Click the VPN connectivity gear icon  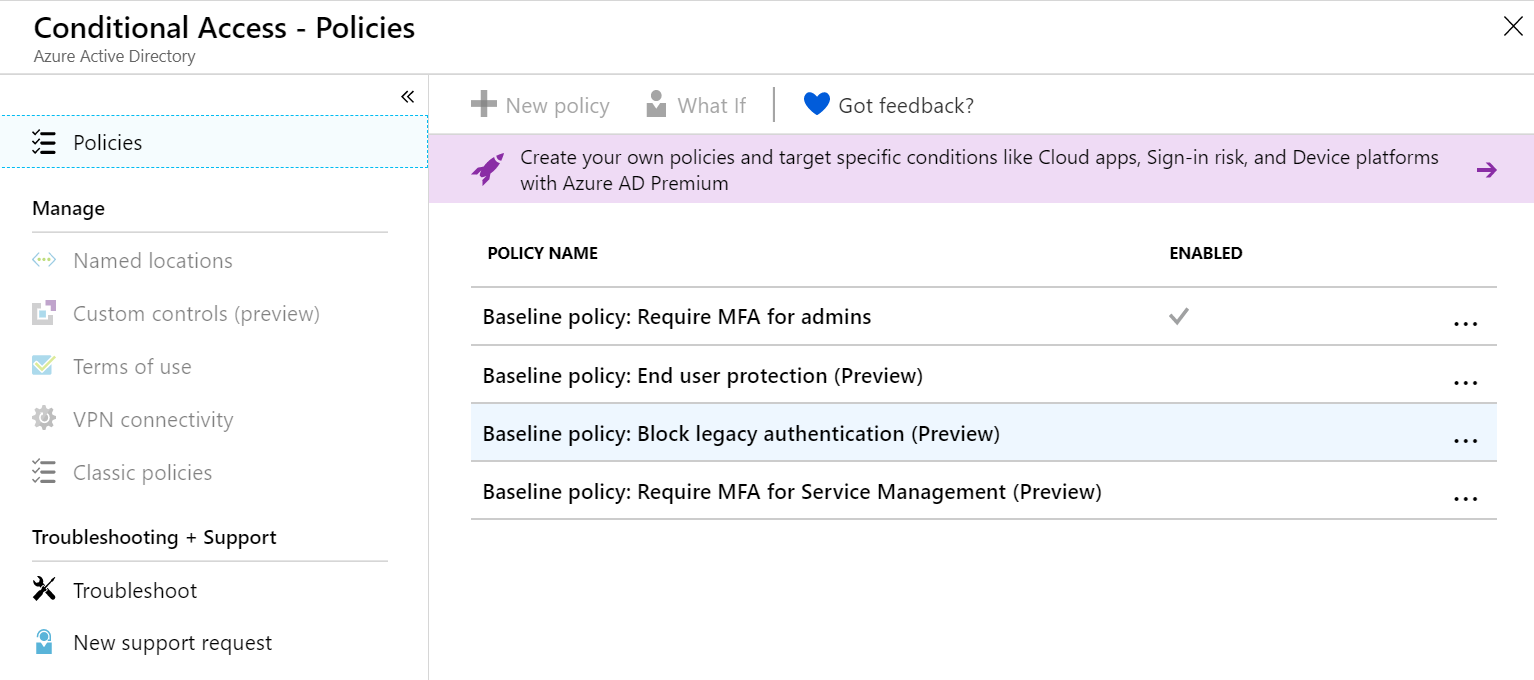43,420
